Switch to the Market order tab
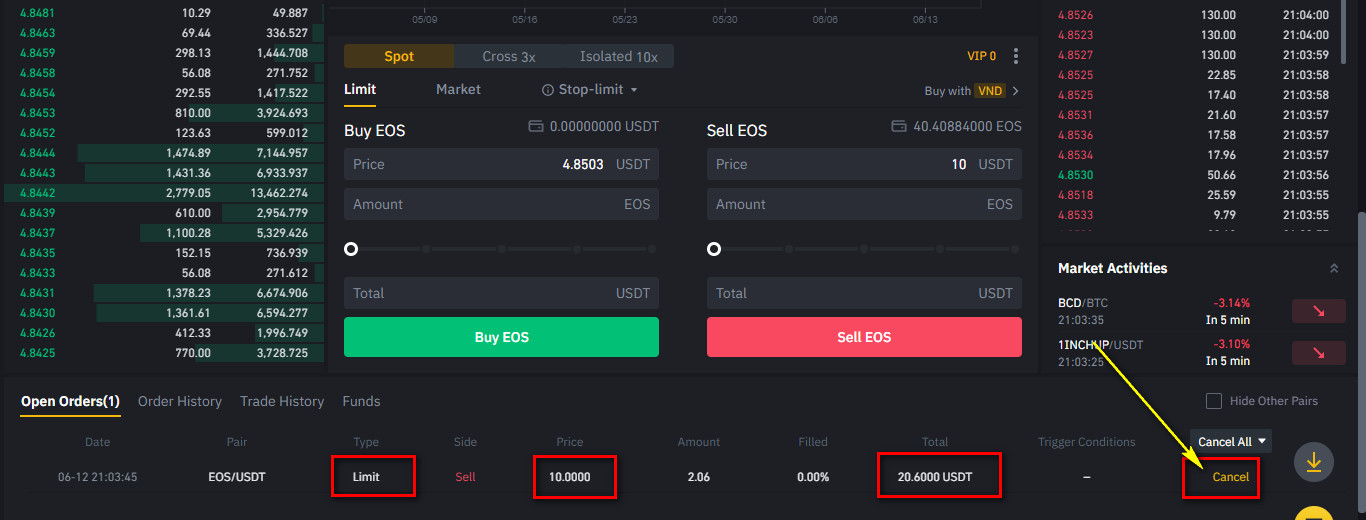This screenshot has height=520, width=1366. click(458, 90)
